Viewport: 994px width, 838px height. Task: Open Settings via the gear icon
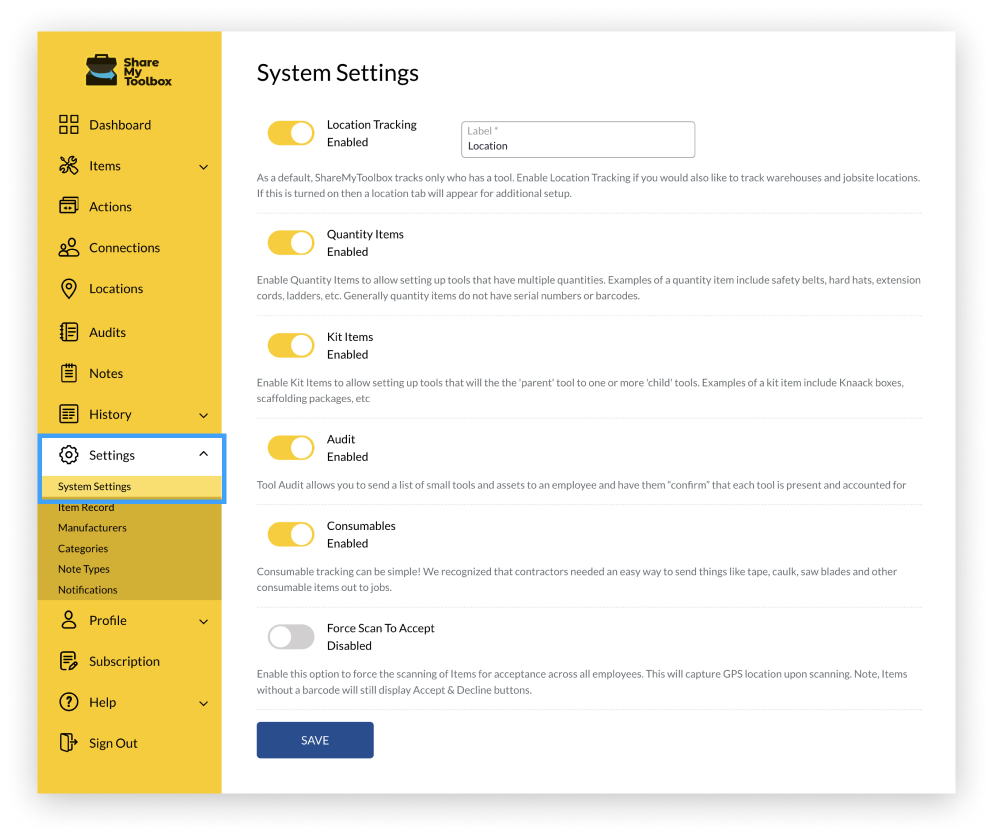(x=68, y=454)
